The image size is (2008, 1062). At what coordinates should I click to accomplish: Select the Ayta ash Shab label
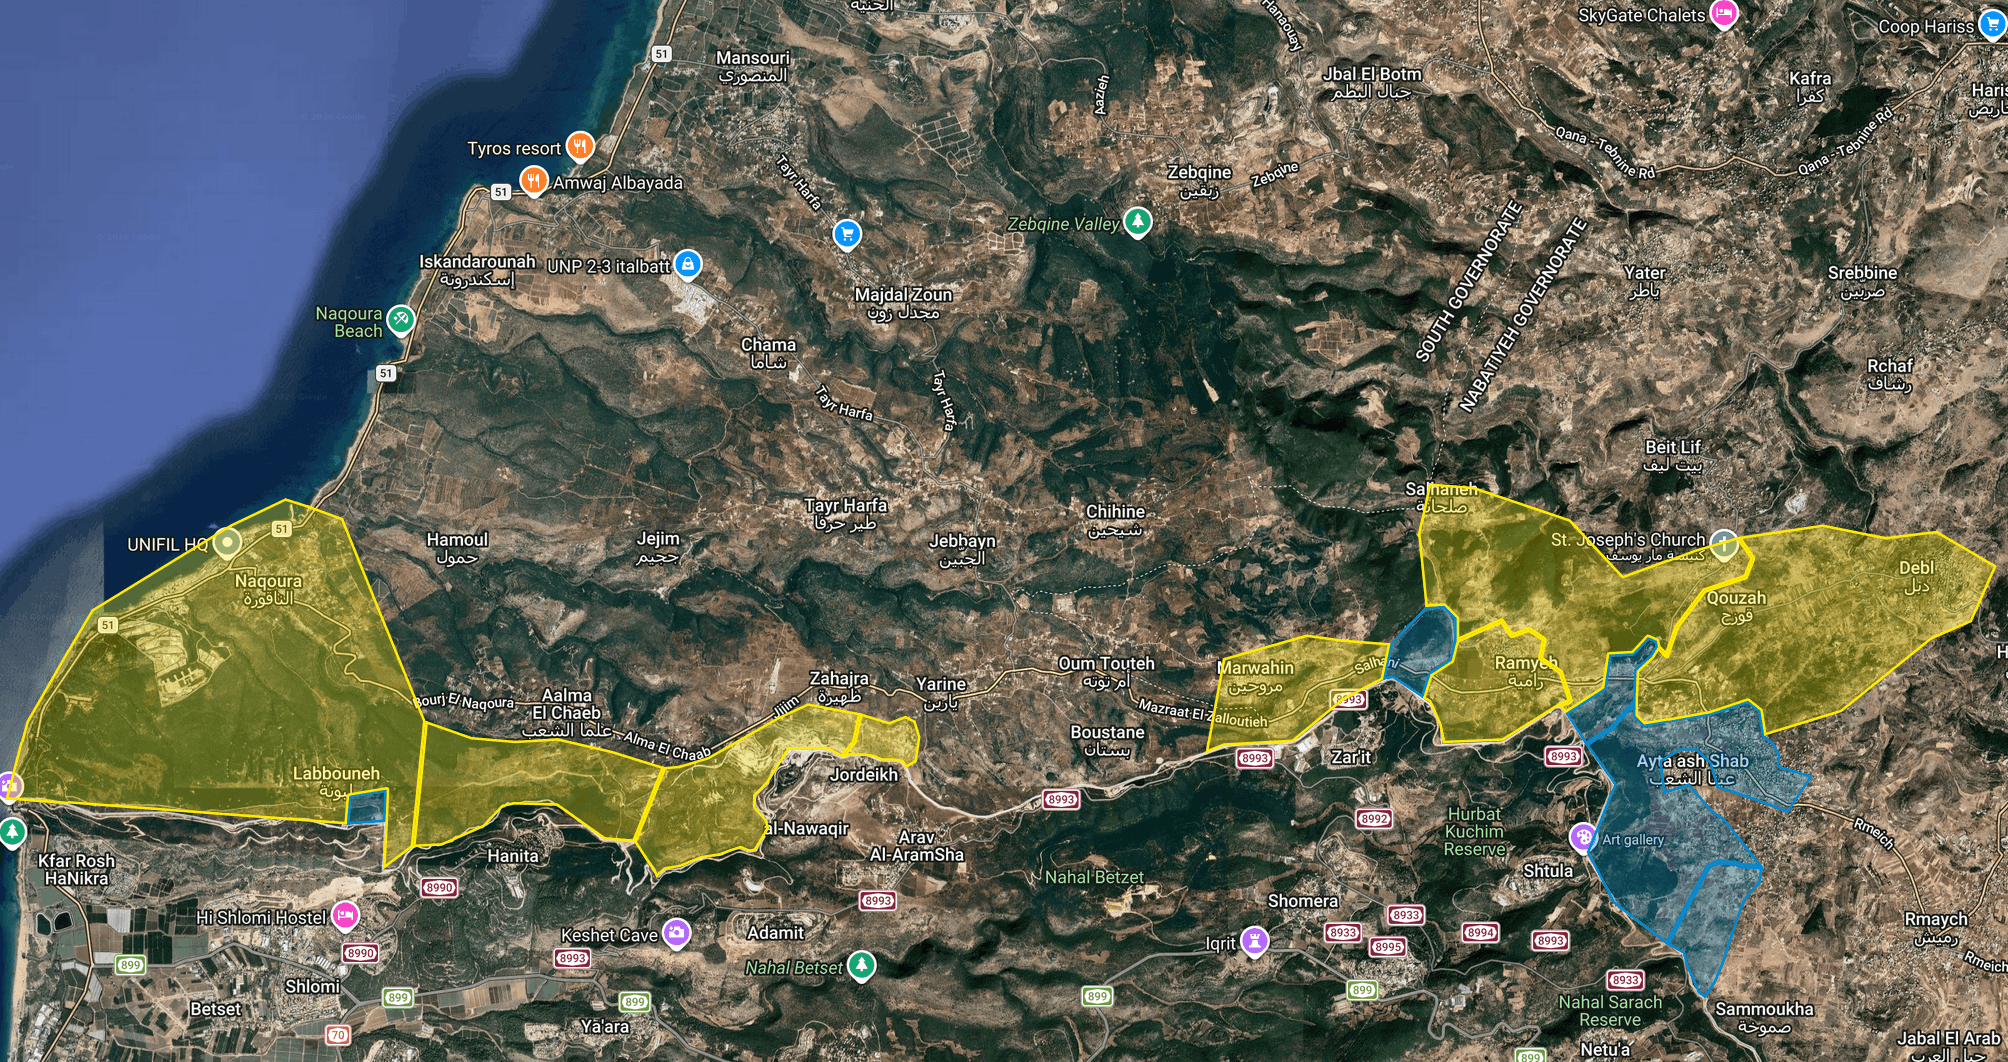click(1692, 769)
